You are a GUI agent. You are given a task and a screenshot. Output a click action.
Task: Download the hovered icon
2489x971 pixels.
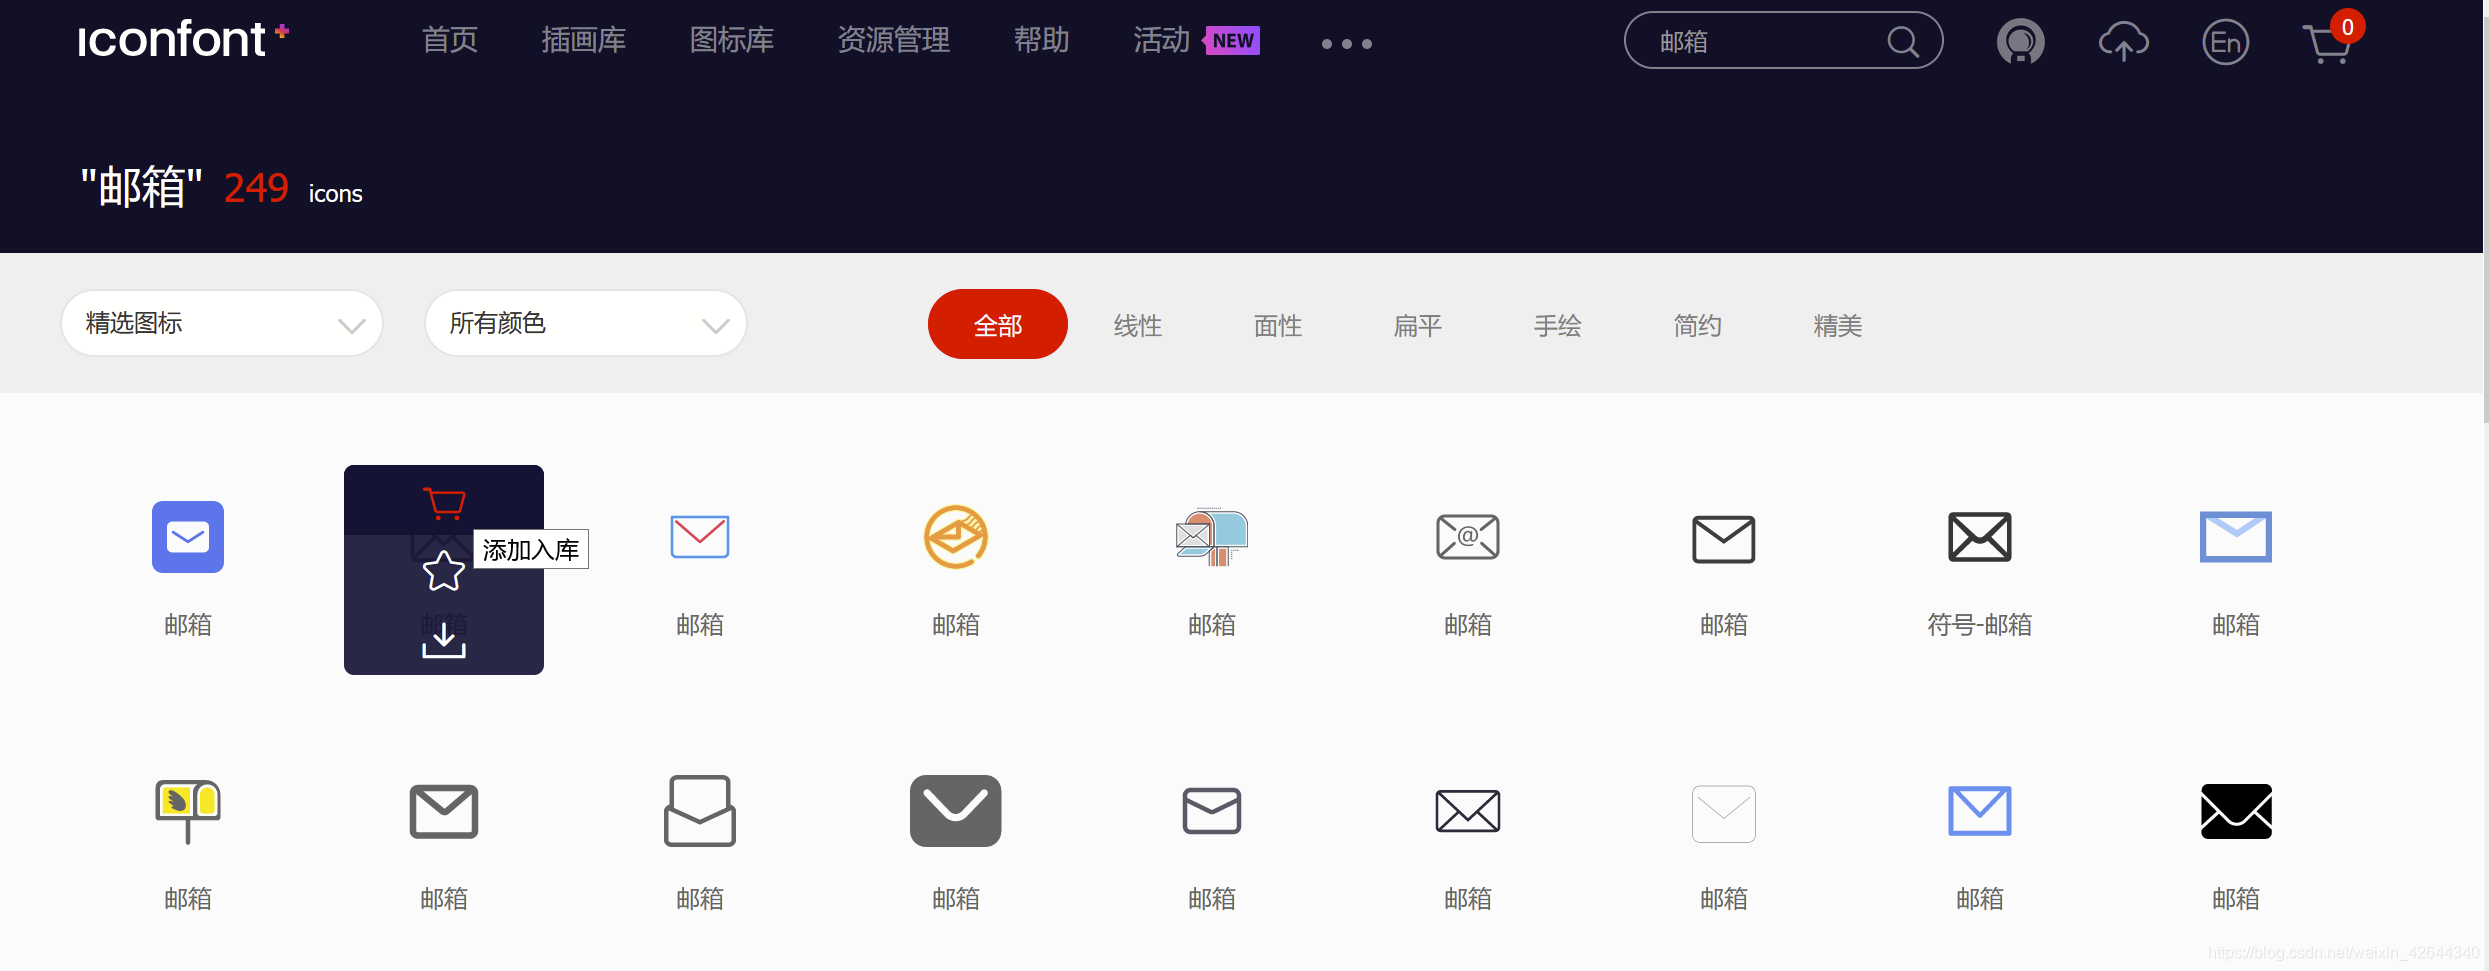point(444,640)
